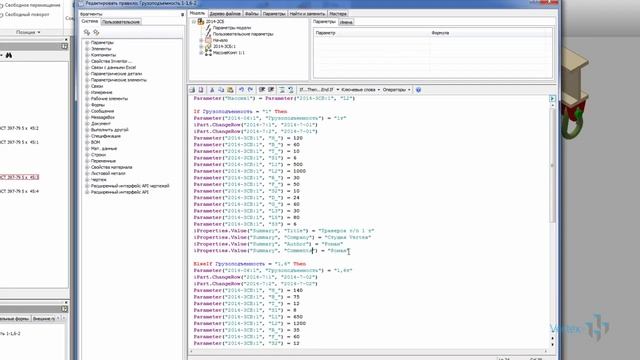The height and width of the screenshot is (360, 640).
Task: Expand the BOM snippet category
Action: pyautogui.click(x=87, y=142)
